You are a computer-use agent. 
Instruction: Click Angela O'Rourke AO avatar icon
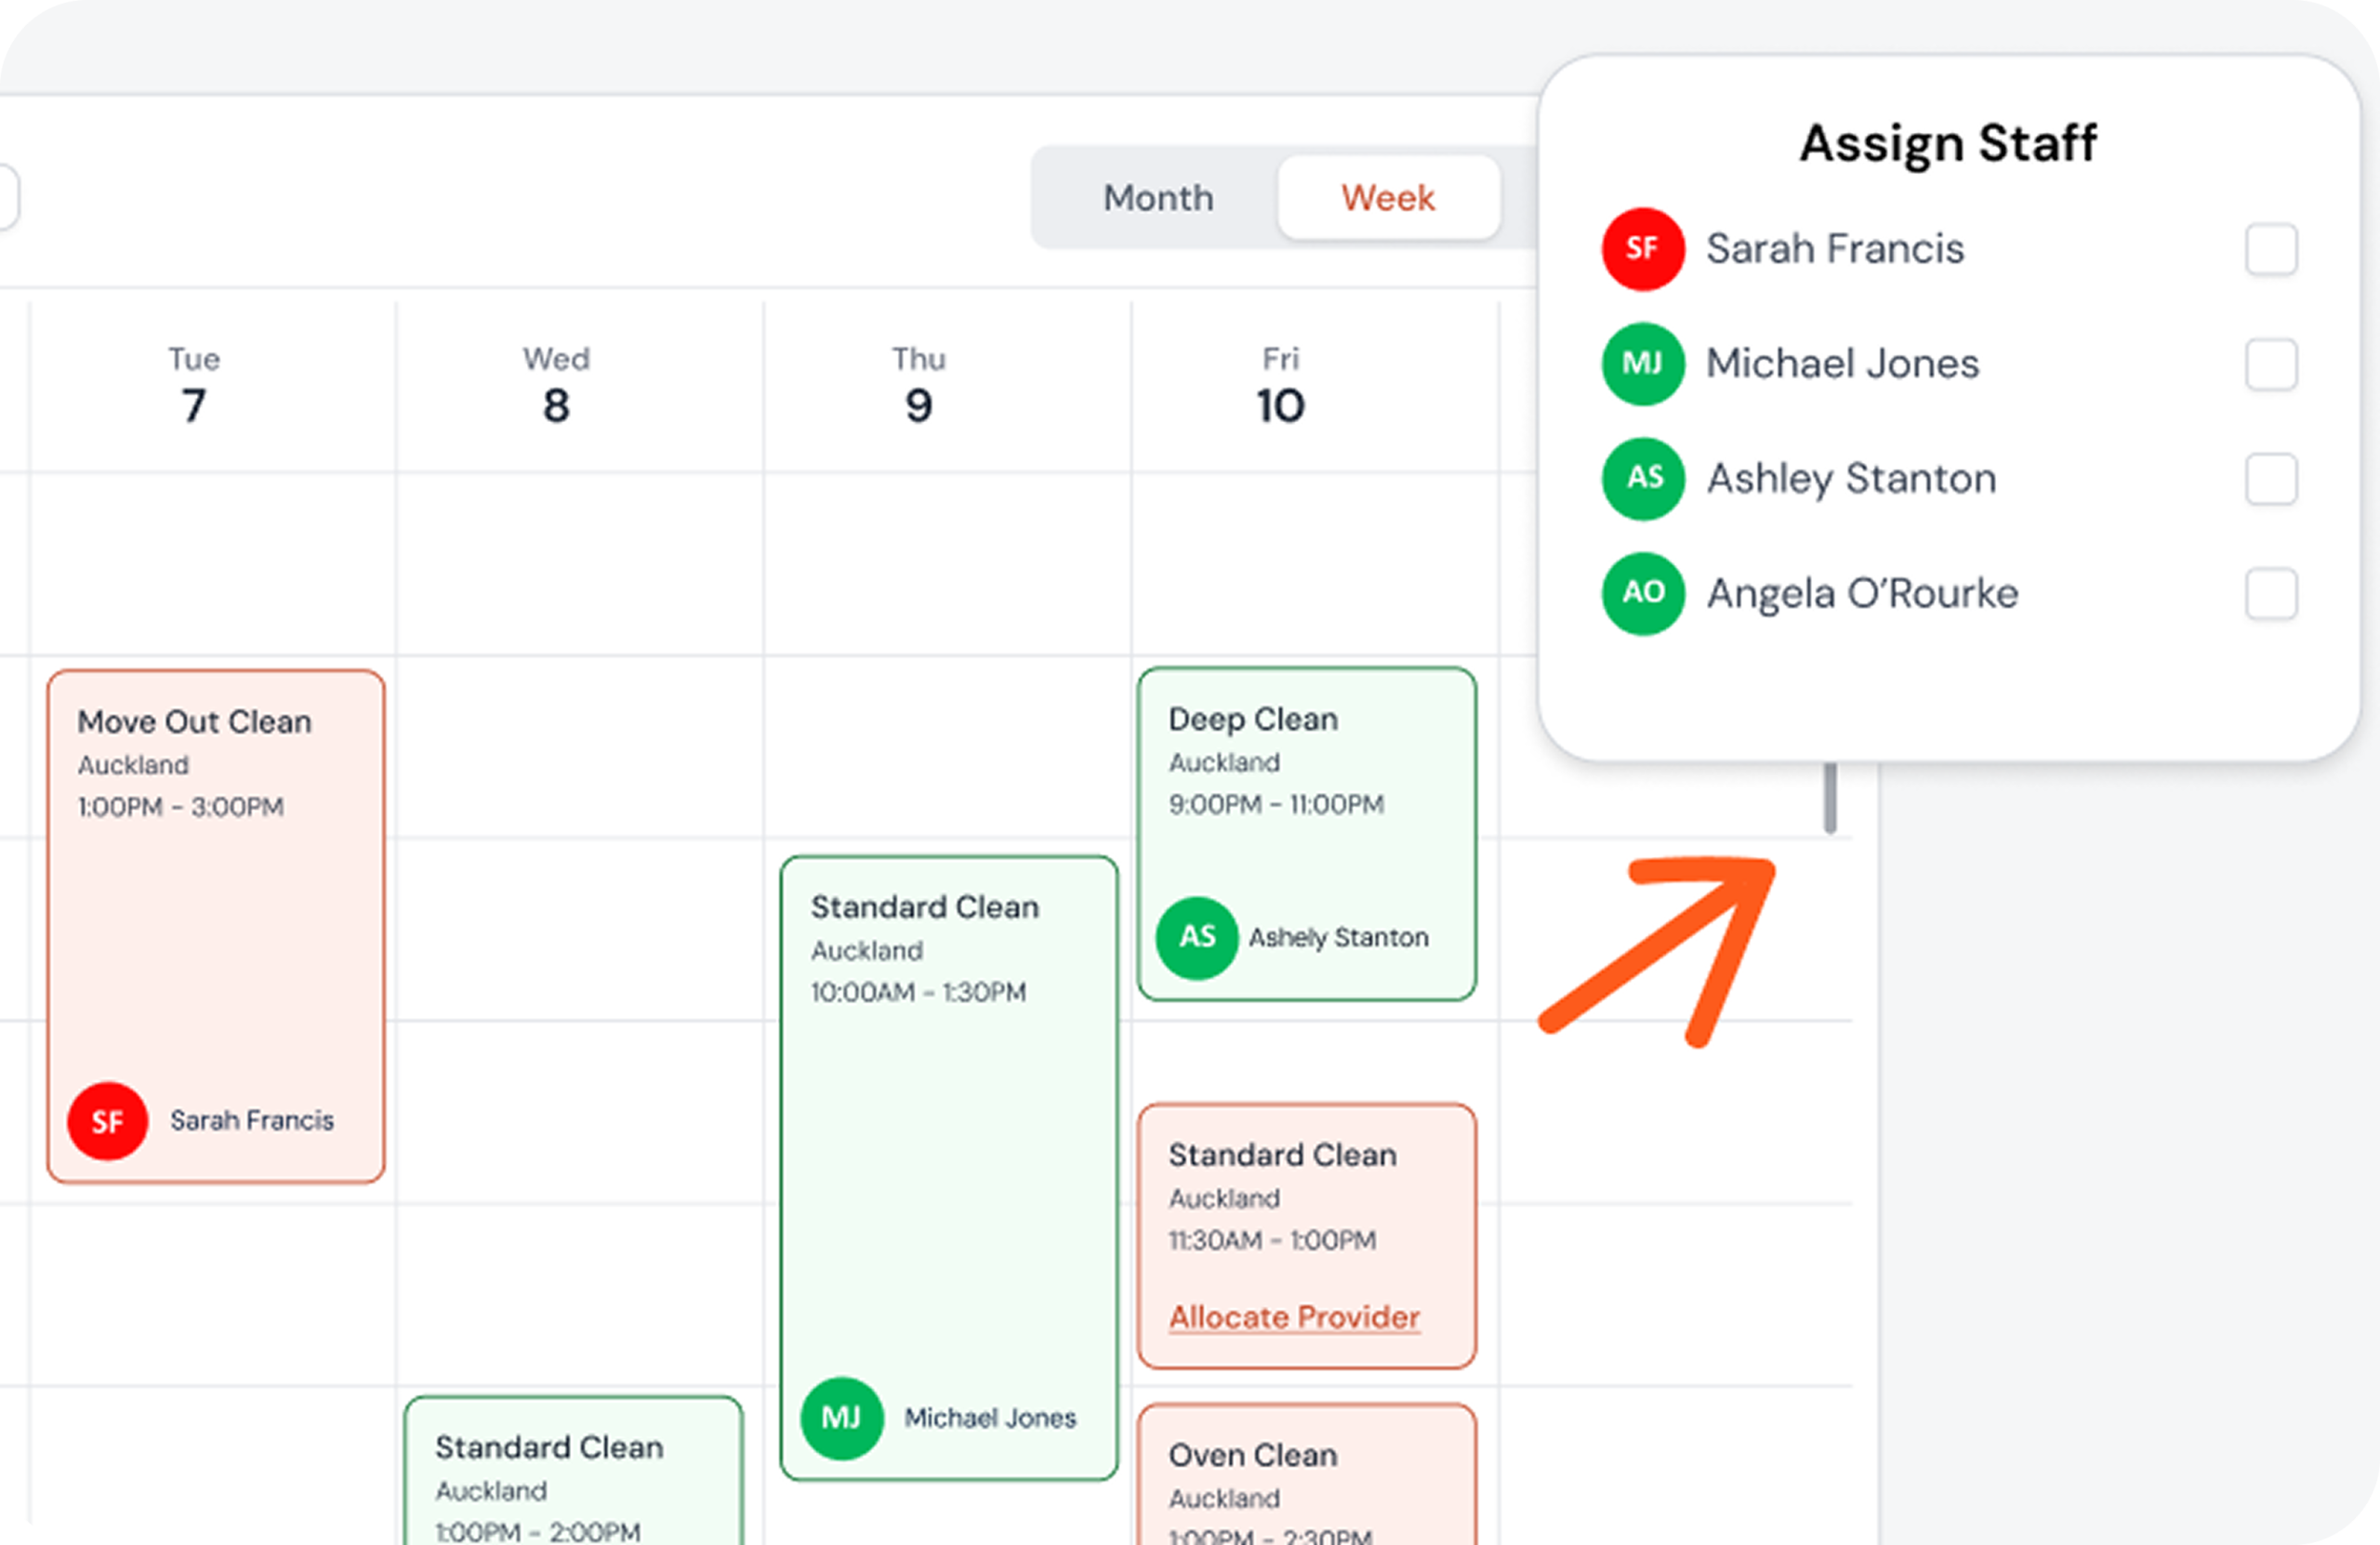(x=1643, y=593)
